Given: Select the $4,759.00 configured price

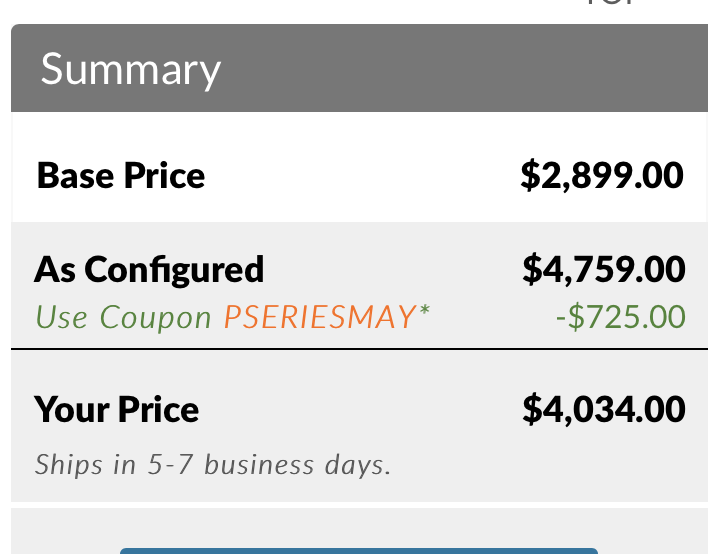Looking at the screenshot, I should pyautogui.click(x=604, y=269).
